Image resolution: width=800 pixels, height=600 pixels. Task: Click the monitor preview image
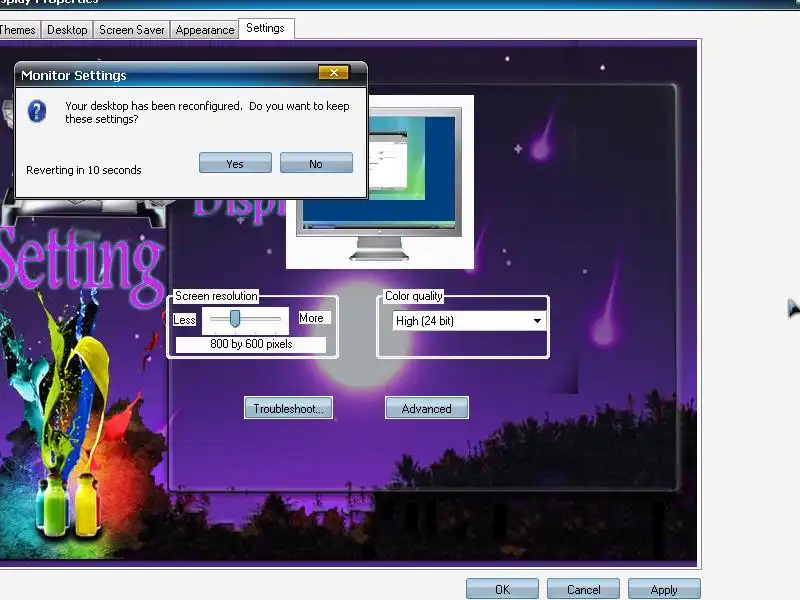(x=380, y=182)
